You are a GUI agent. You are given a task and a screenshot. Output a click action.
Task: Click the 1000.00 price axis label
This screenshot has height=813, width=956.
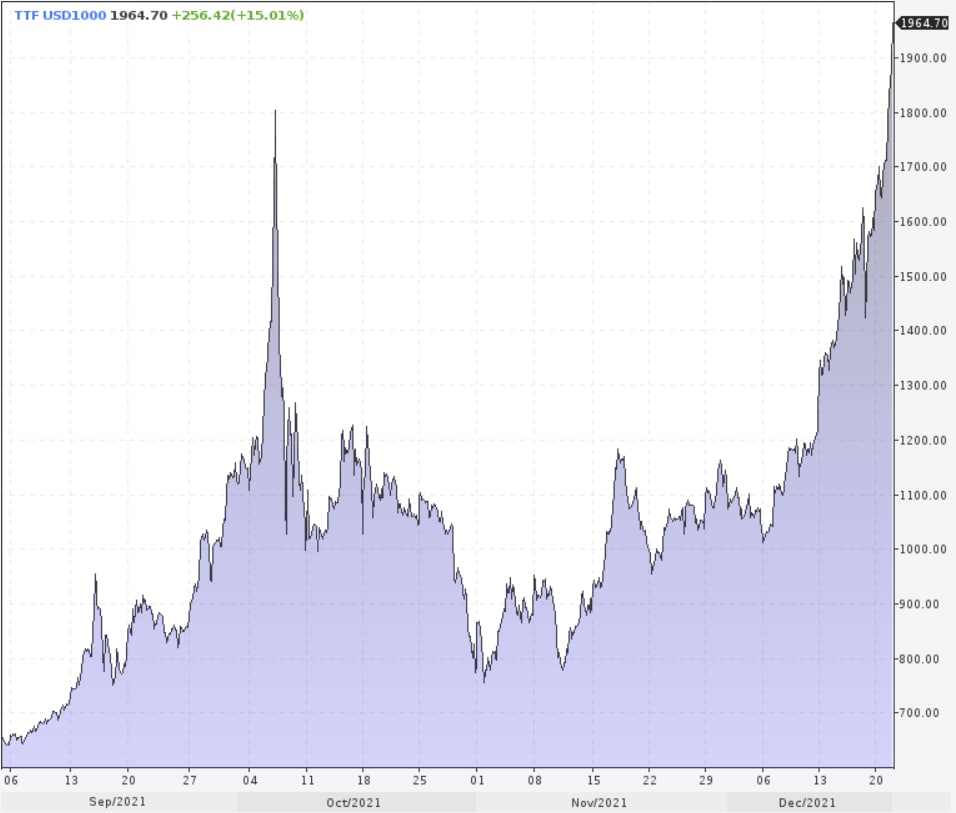click(924, 549)
